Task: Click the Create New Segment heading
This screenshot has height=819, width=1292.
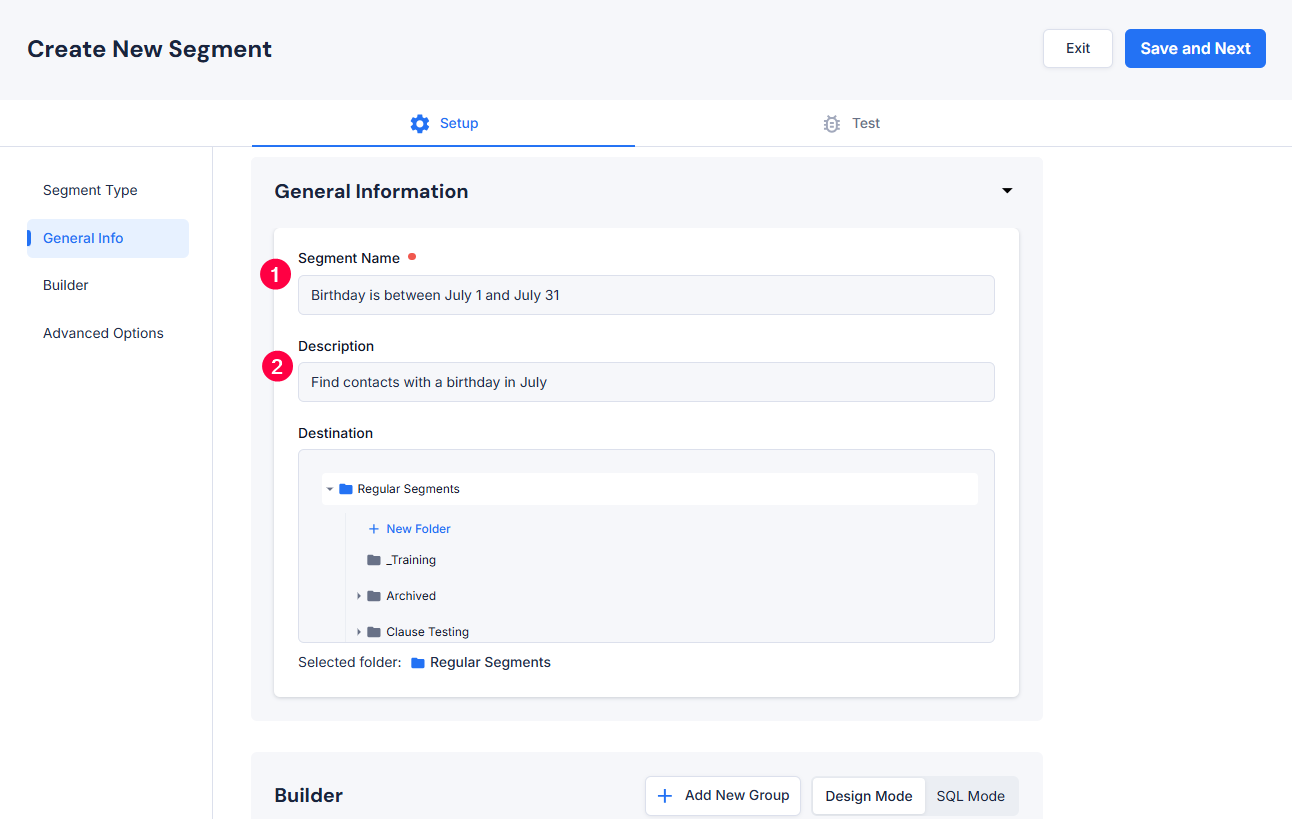Action: tap(150, 49)
